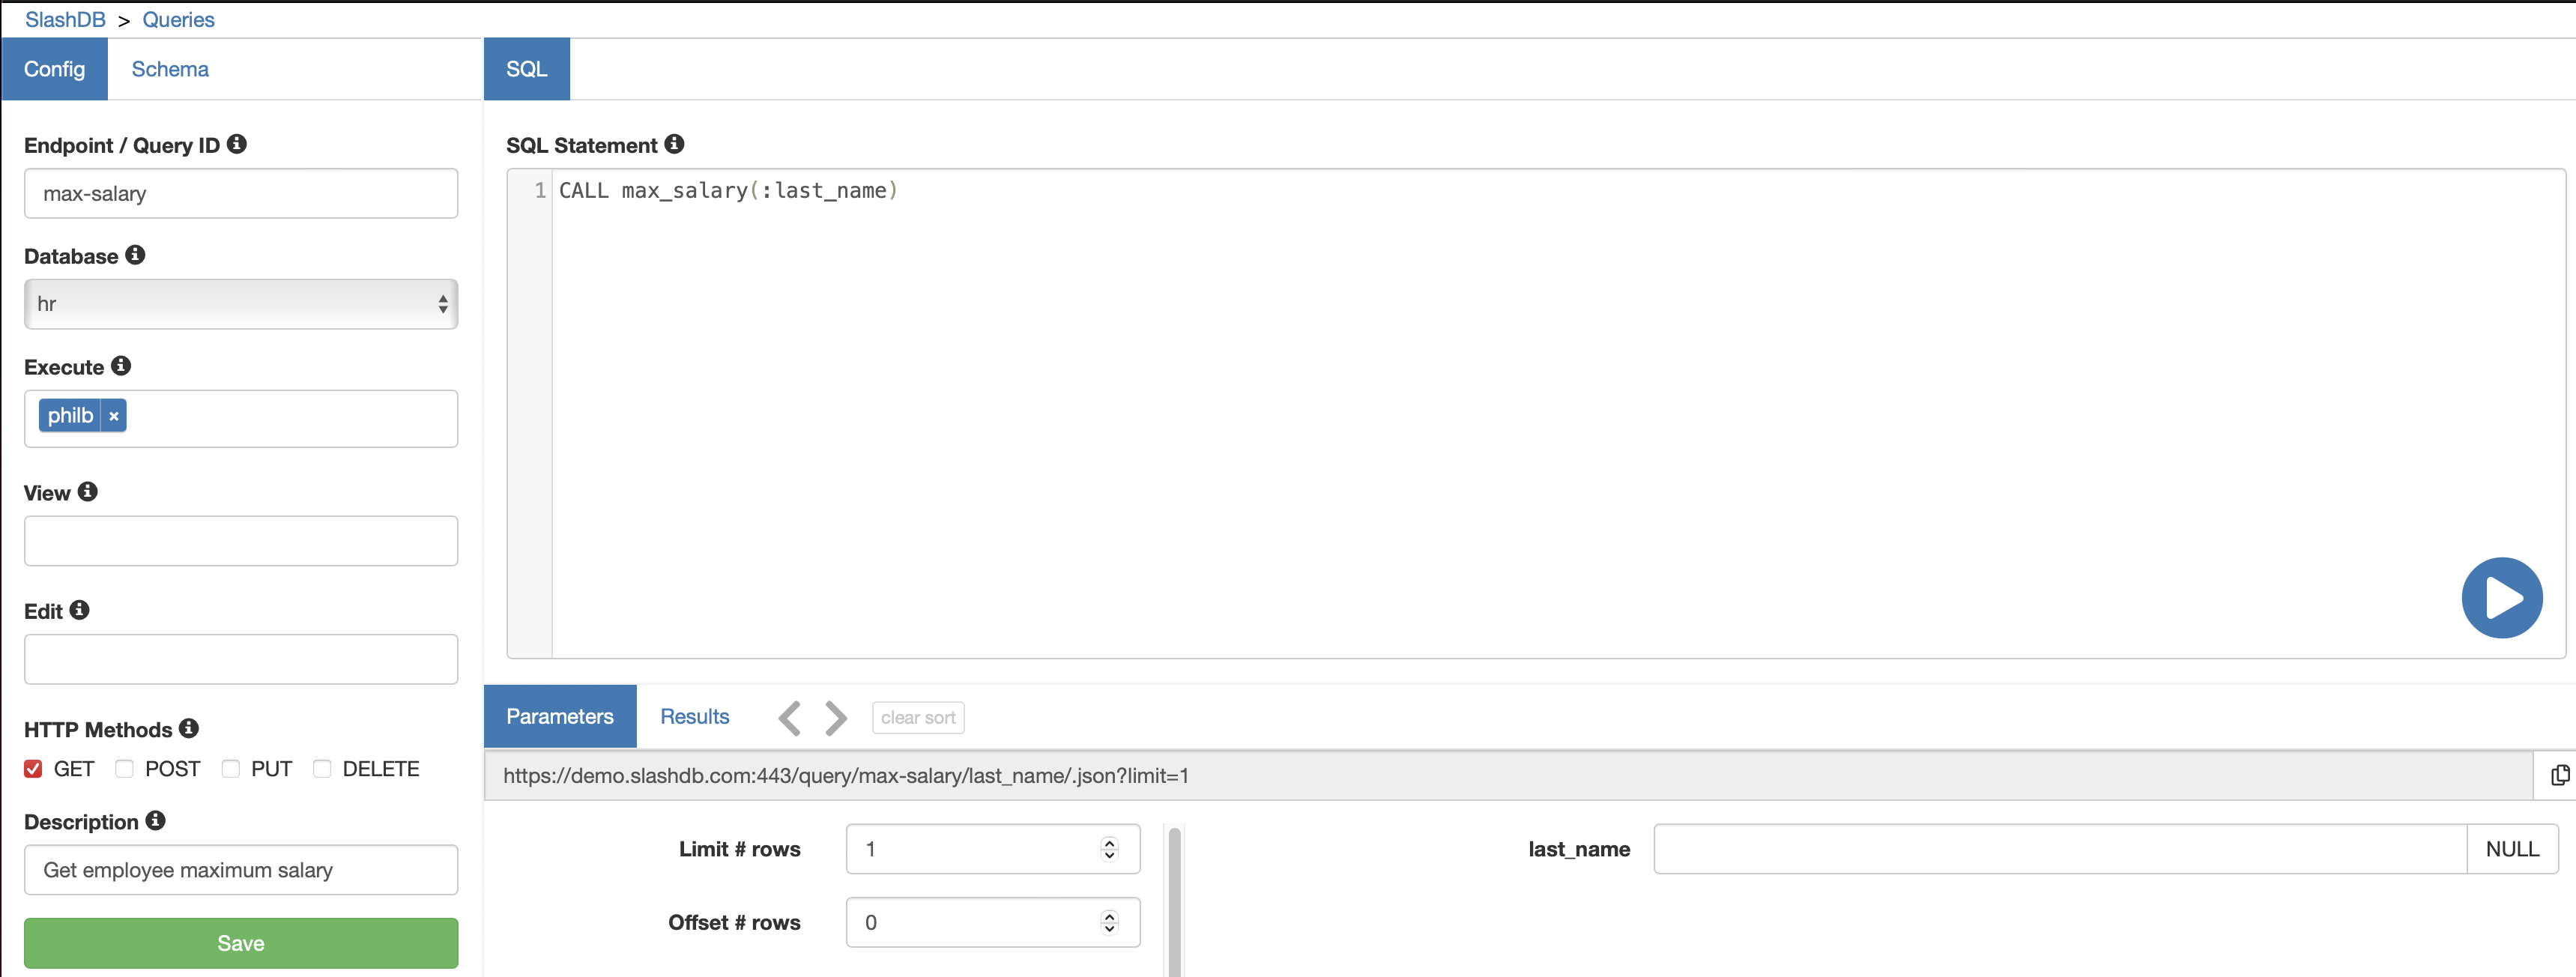
Task: Enable the POST method checkbox
Action: coord(124,769)
